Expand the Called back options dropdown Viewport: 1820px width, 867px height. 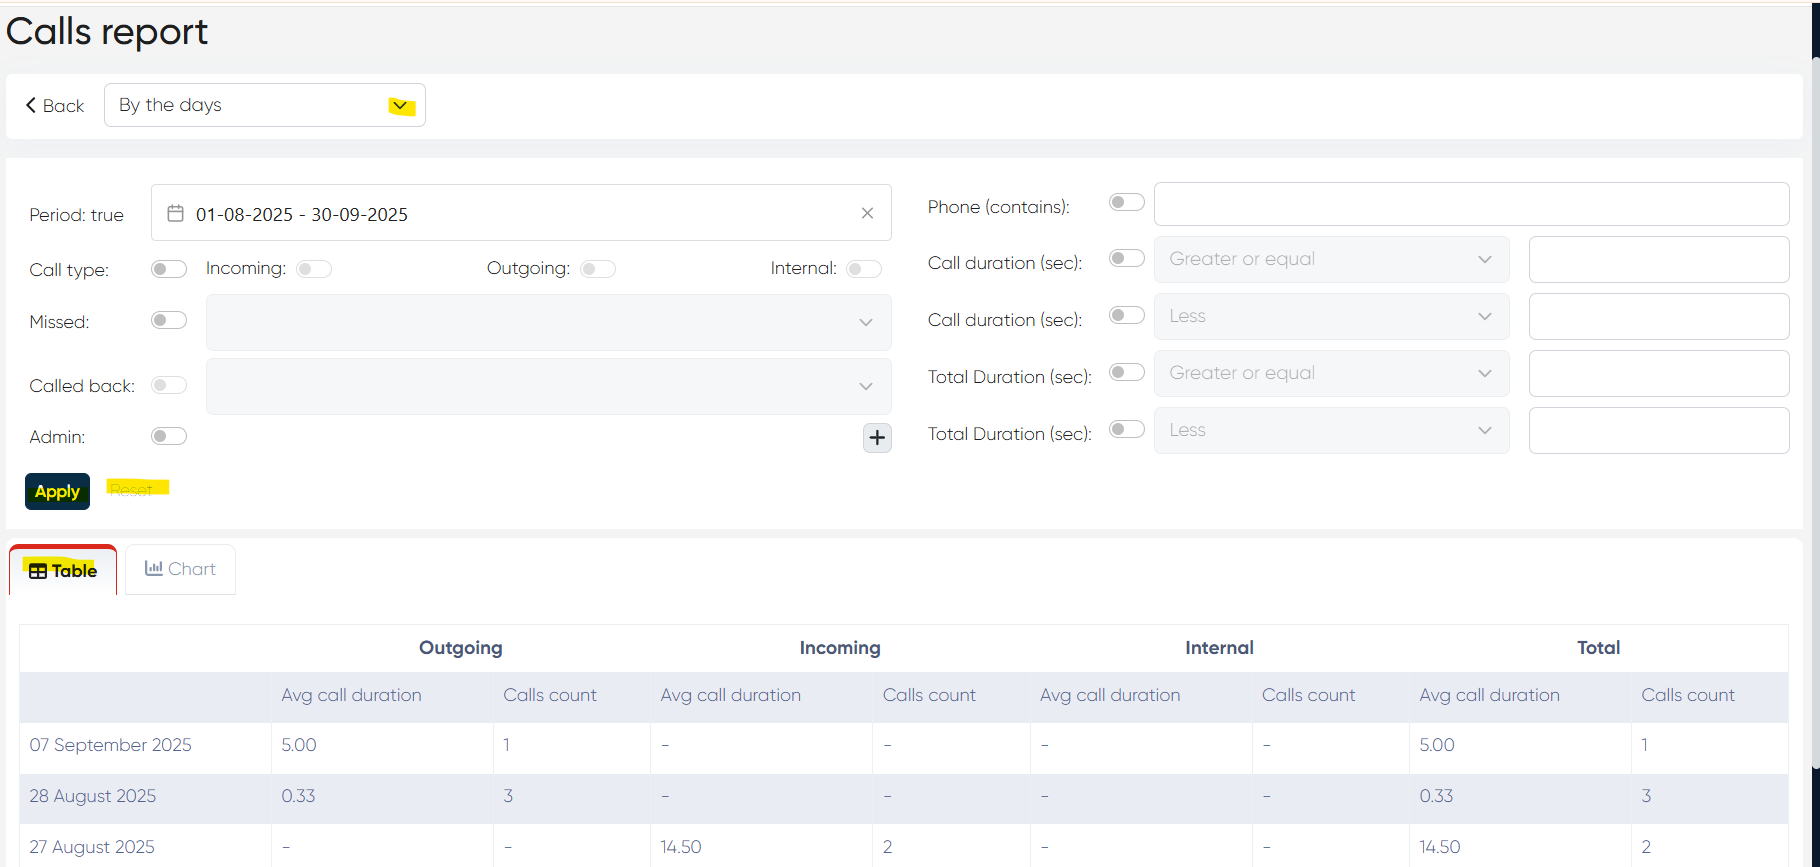(x=548, y=386)
